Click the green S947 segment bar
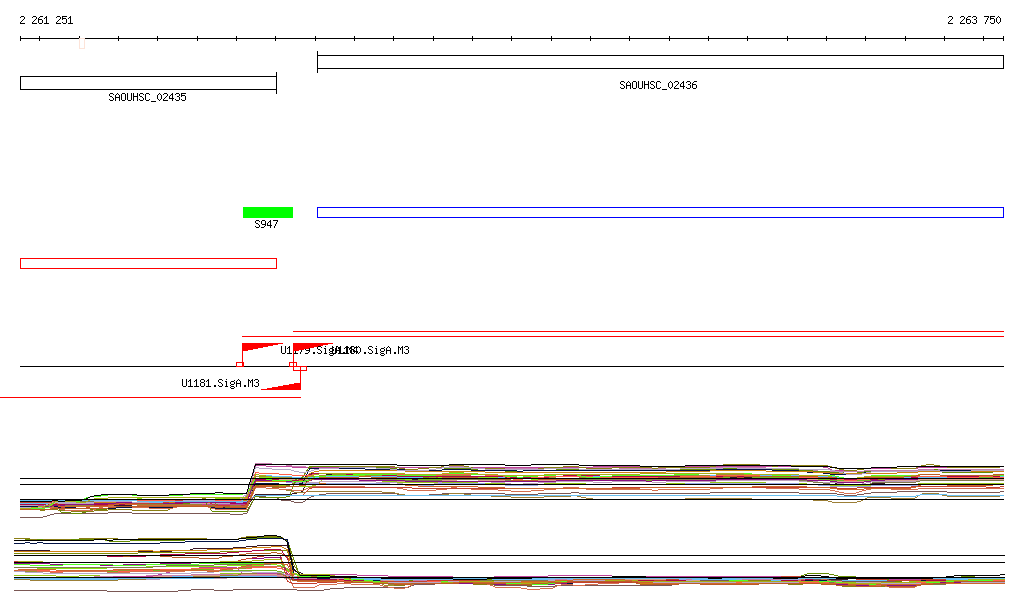Image resolution: width=1024 pixels, height=611 pixels. coord(267,212)
